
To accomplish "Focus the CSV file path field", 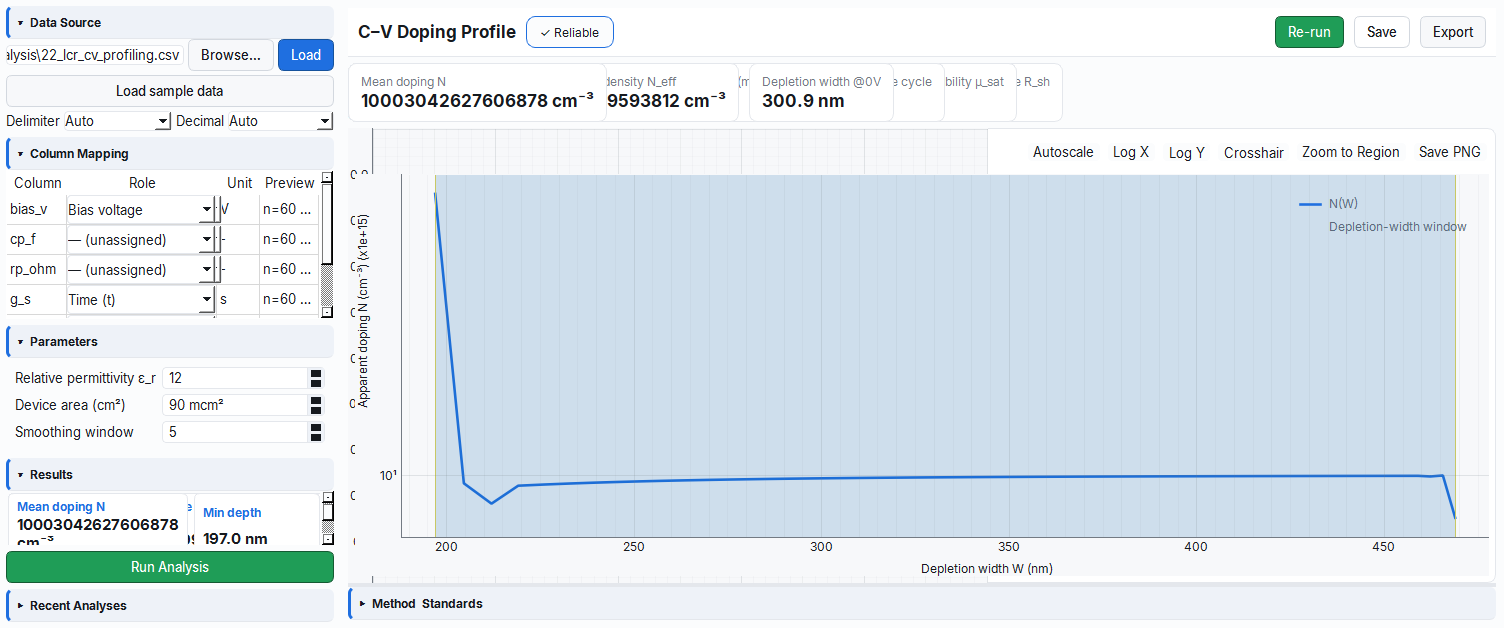I will point(95,55).
